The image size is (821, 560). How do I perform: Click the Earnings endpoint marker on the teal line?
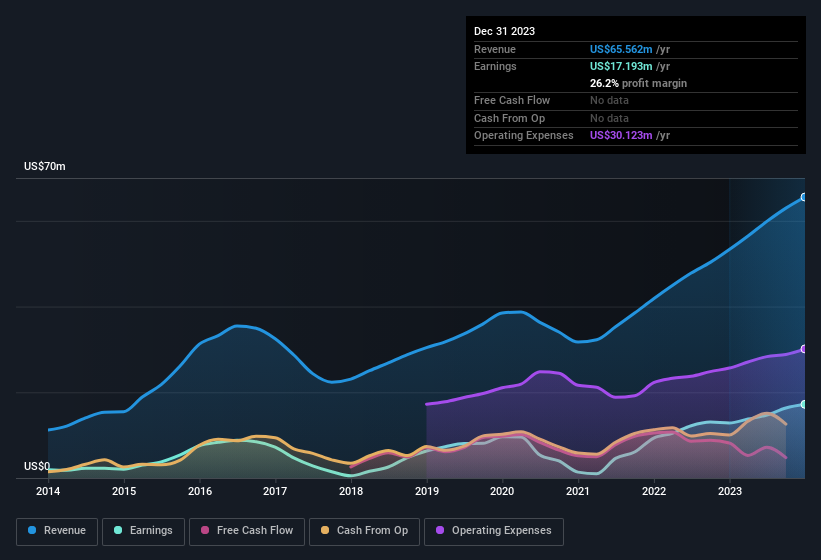[x=804, y=404]
